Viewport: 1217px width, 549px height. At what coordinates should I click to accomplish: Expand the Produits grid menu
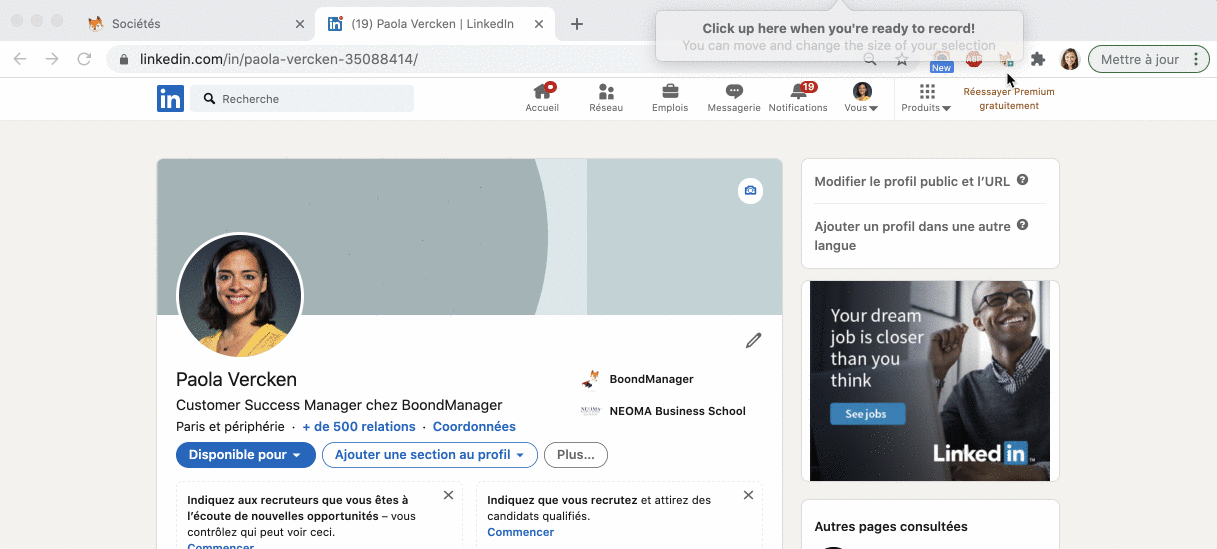(926, 98)
